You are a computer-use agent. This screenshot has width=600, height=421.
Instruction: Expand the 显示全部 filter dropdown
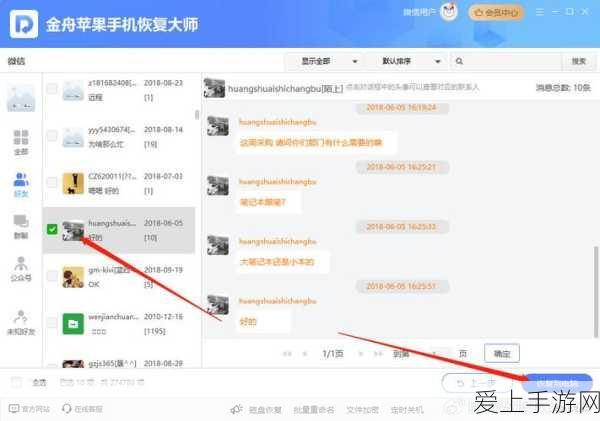tap(325, 61)
